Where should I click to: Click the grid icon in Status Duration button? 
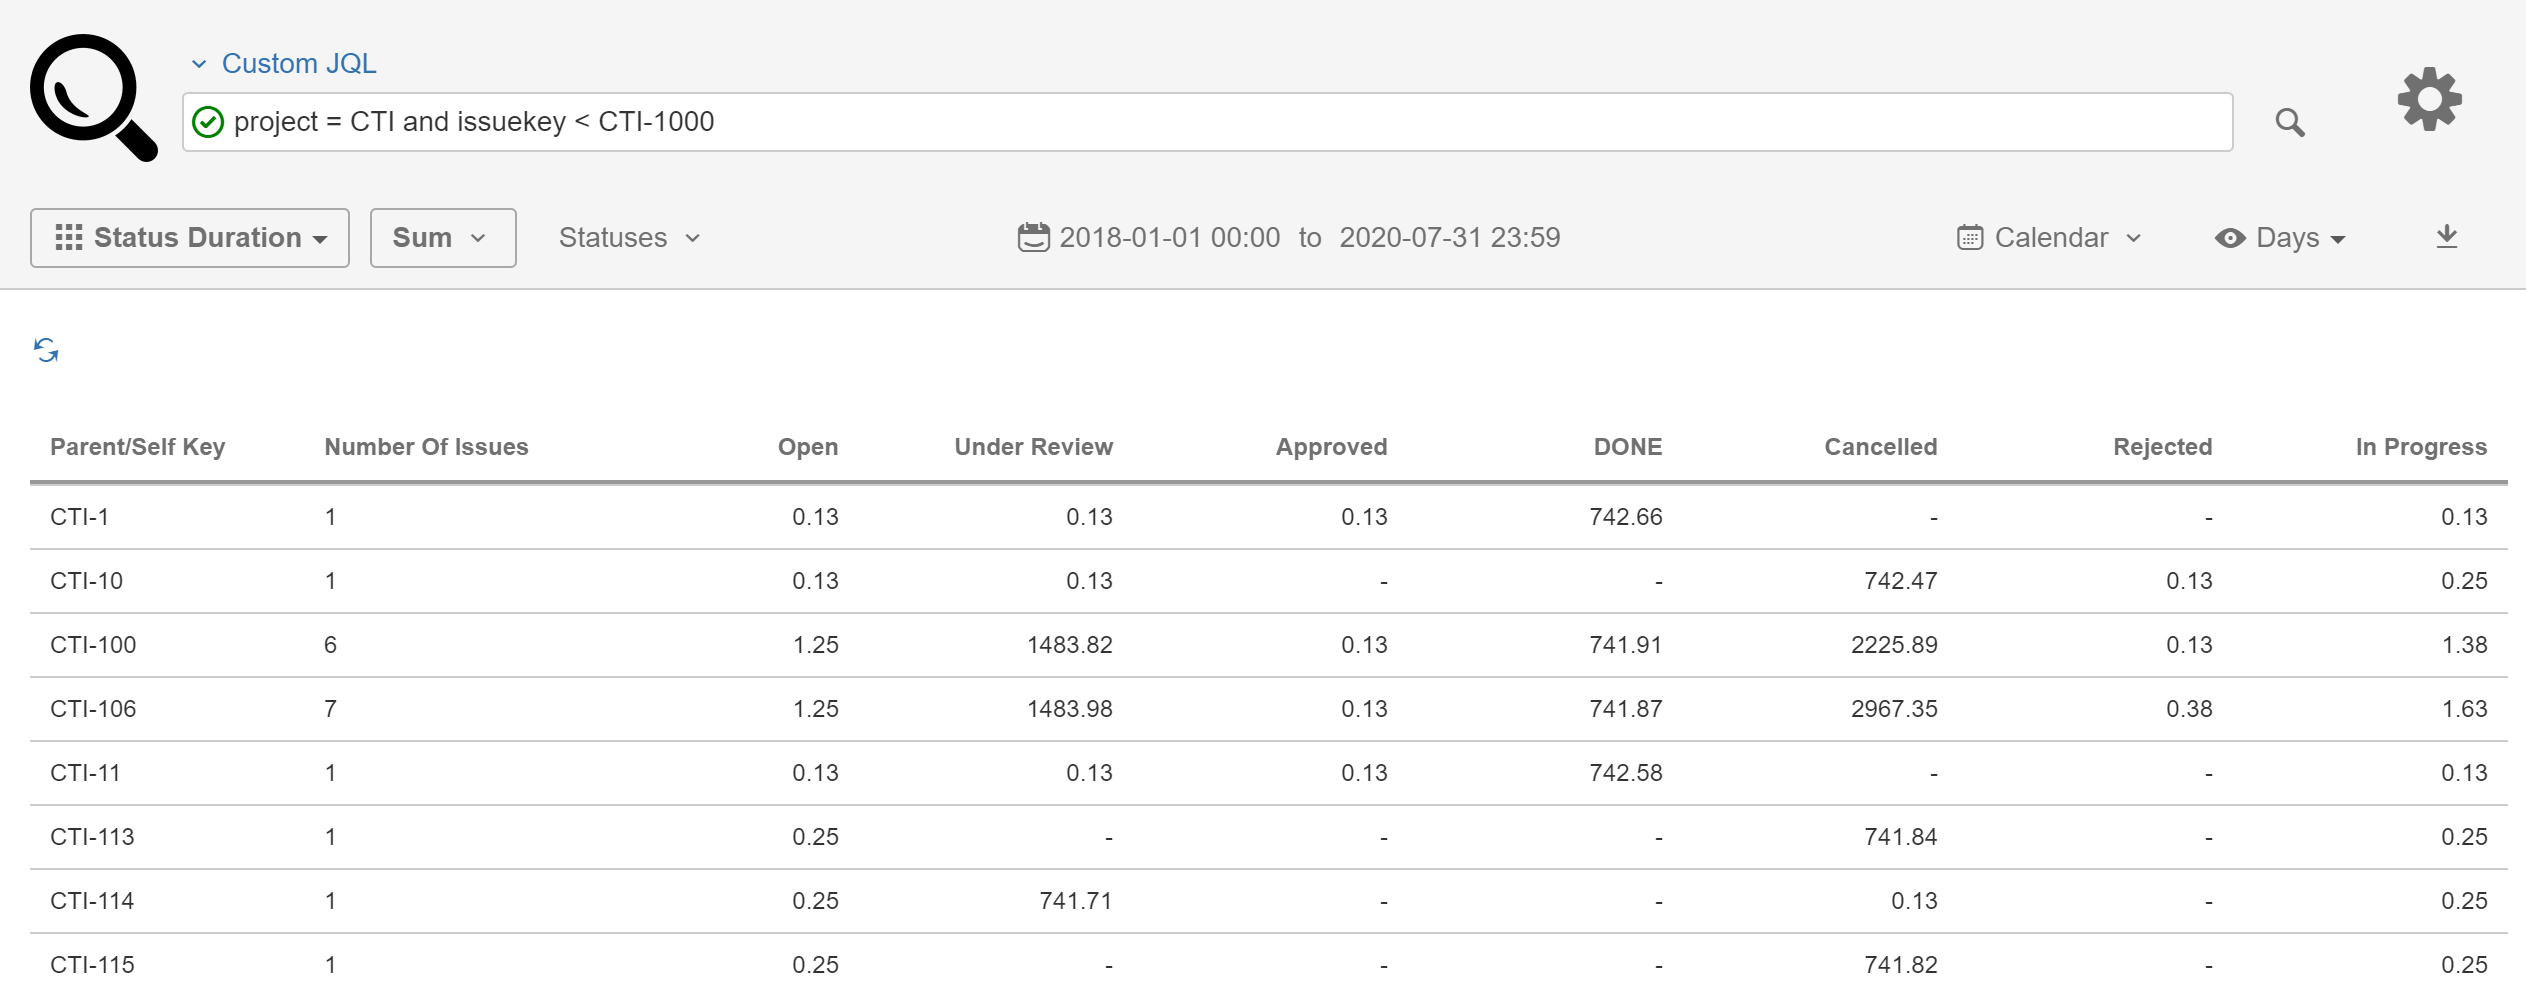click(x=66, y=237)
